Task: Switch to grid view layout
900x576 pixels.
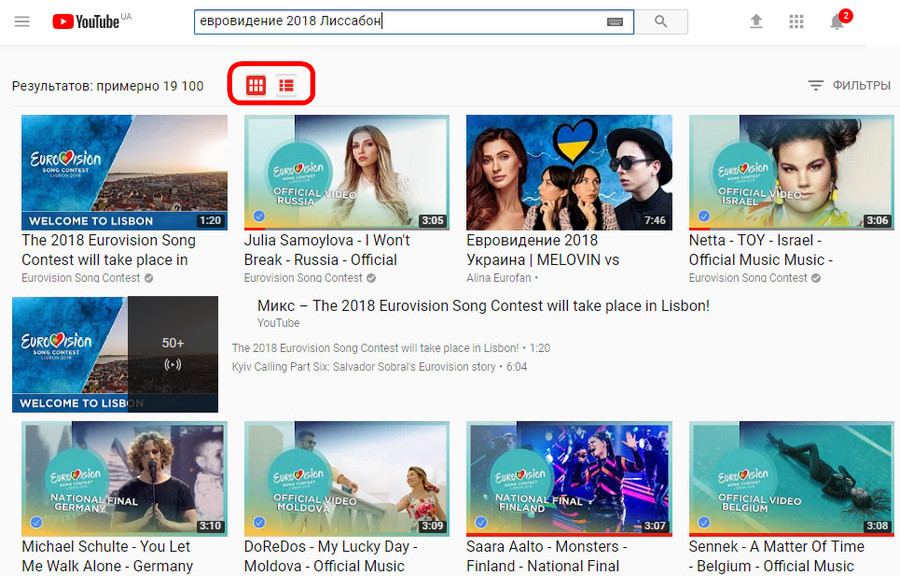Action: [x=256, y=85]
